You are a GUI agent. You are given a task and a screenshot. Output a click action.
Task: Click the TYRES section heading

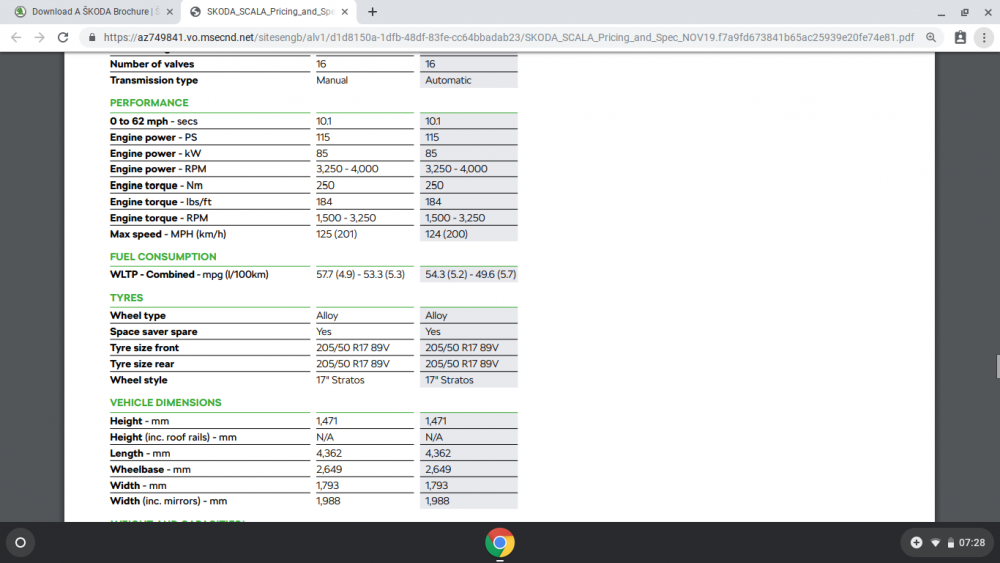[x=126, y=298]
